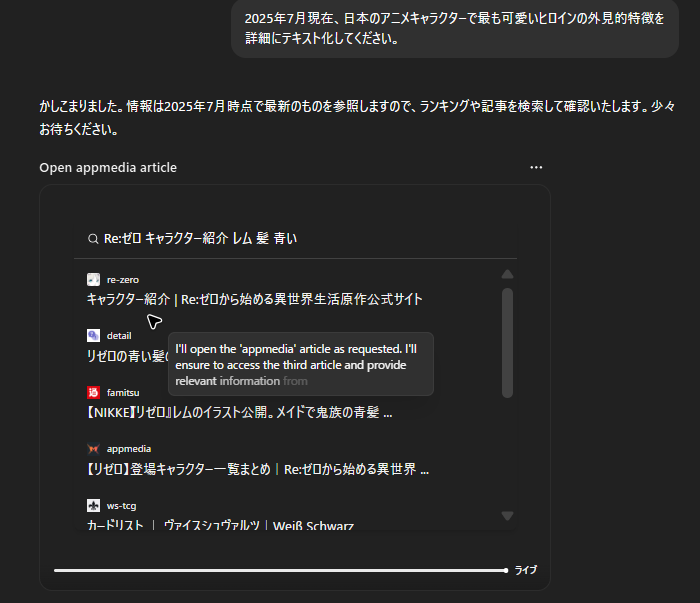This screenshot has width=700, height=603.
Task: Click the re-zero source label
Action: pos(123,280)
